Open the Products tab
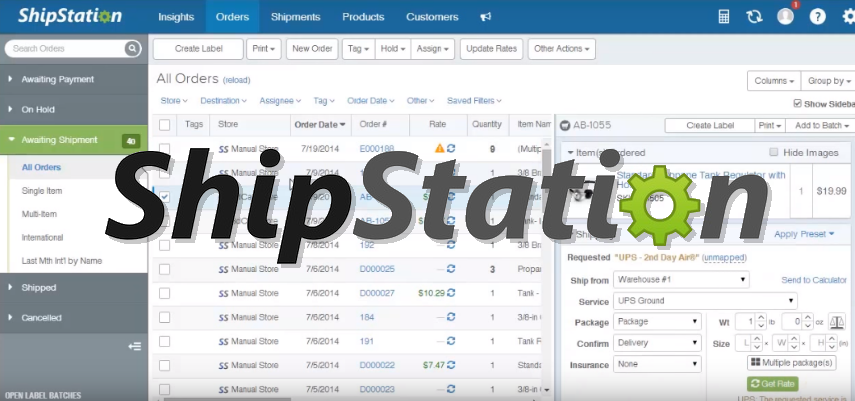 pyautogui.click(x=363, y=17)
